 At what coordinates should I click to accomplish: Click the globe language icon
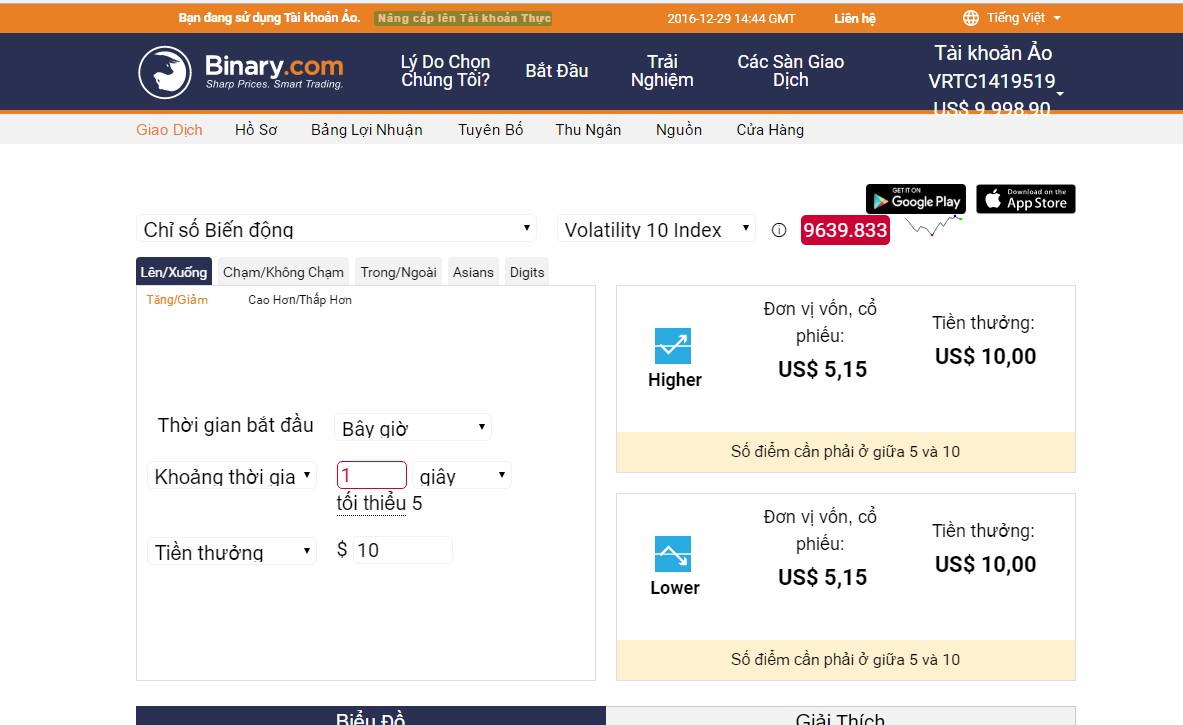pos(971,18)
